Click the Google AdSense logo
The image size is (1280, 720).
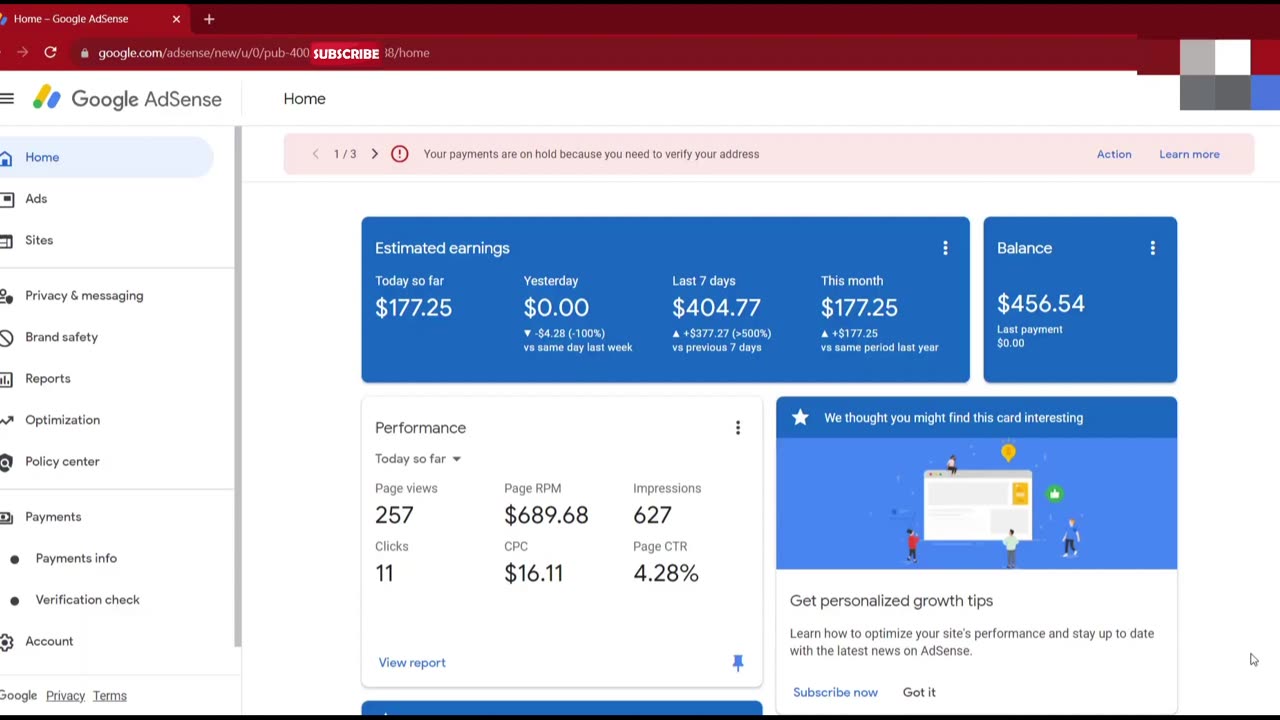click(x=127, y=98)
